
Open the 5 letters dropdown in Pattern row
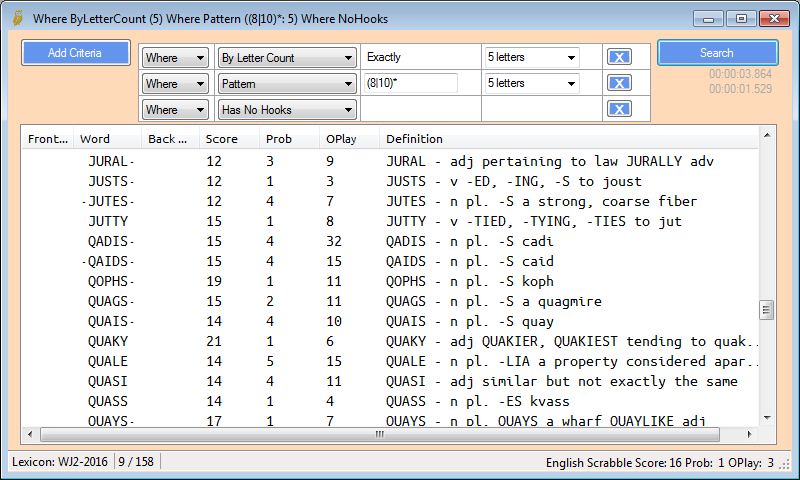[x=532, y=83]
